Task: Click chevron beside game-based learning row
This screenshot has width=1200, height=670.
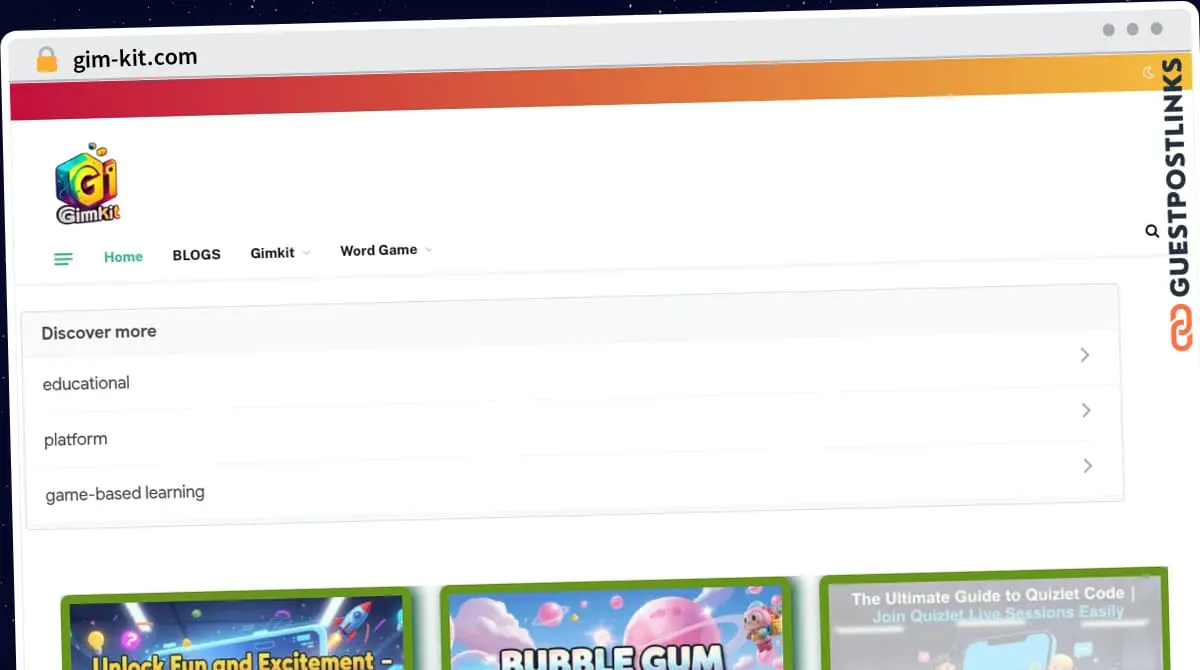Action: (1087, 466)
